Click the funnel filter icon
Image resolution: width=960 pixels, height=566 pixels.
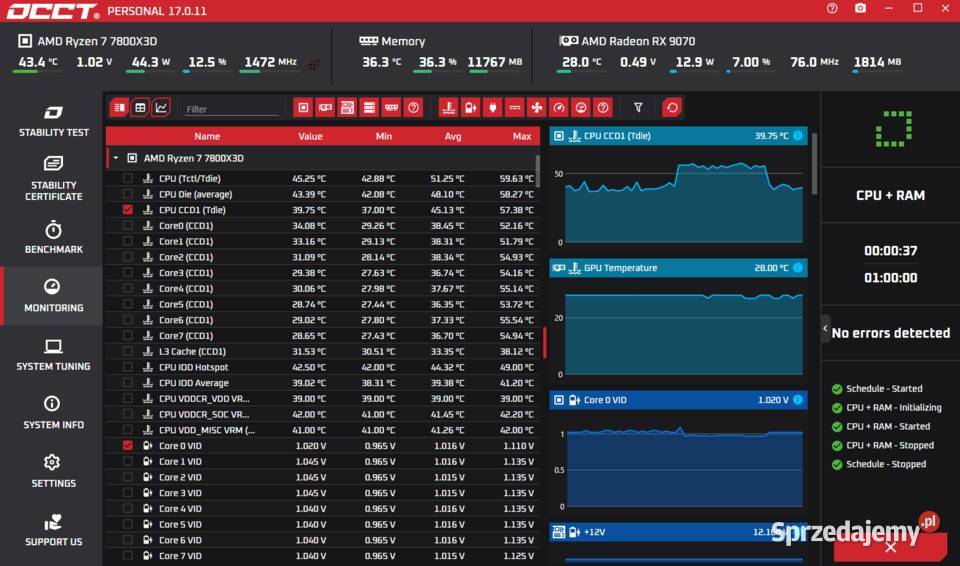coord(638,108)
